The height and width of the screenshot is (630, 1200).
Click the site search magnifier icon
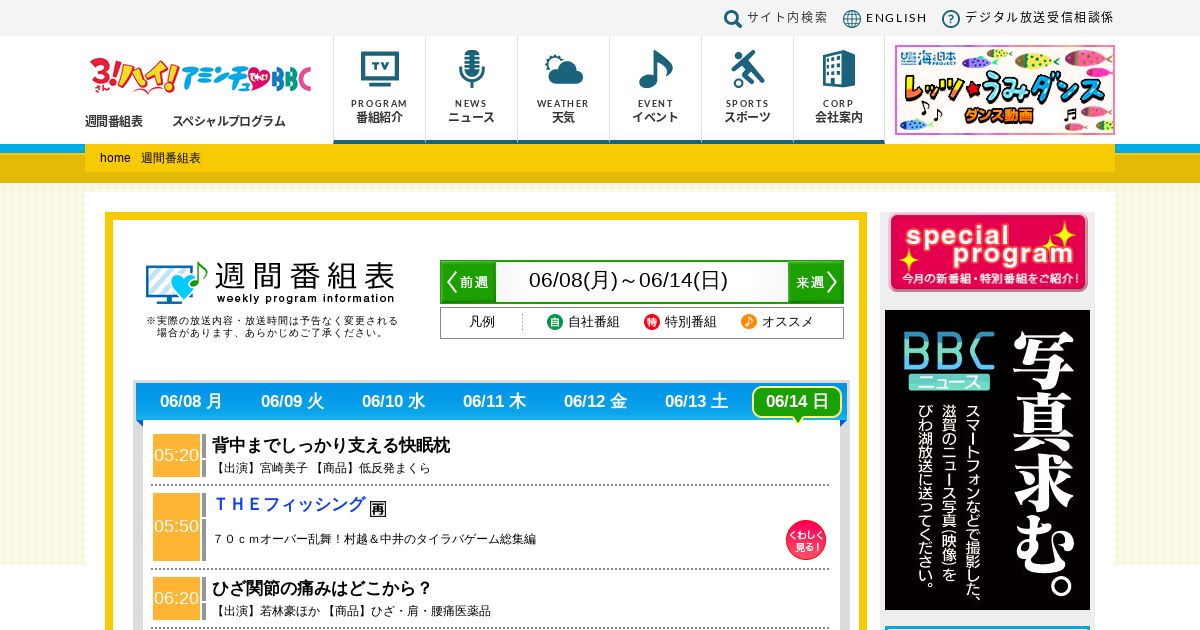click(x=733, y=18)
